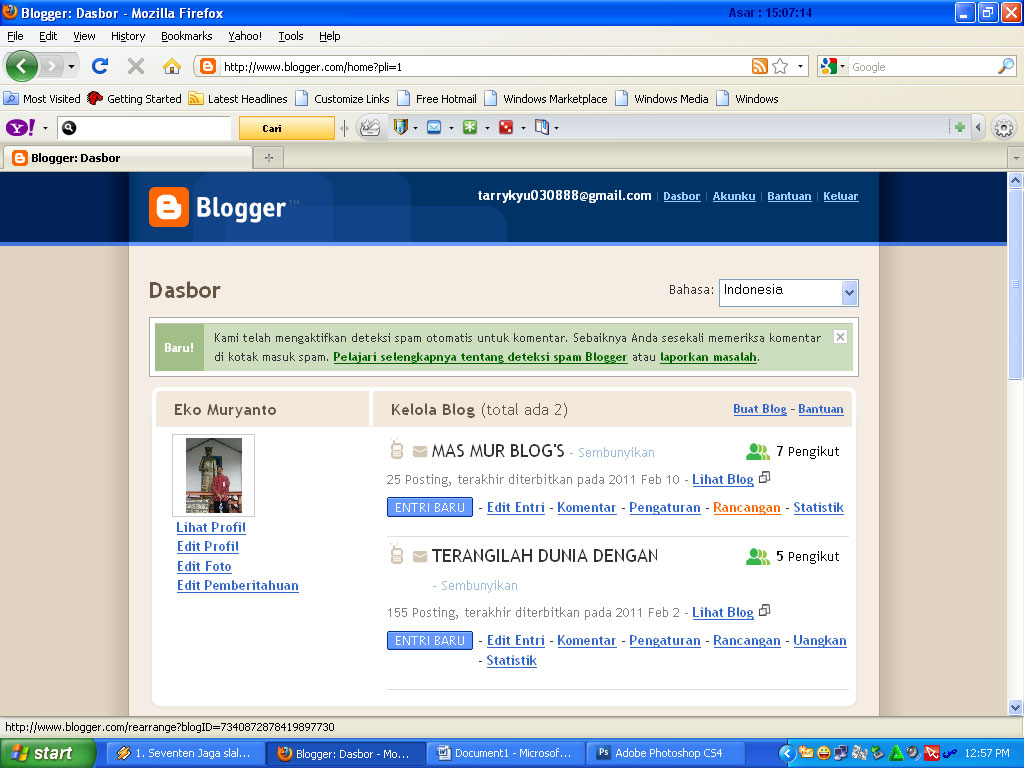Expand the dice icon dropdown arrow
This screenshot has width=1024, height=768.
click(522, 128)
